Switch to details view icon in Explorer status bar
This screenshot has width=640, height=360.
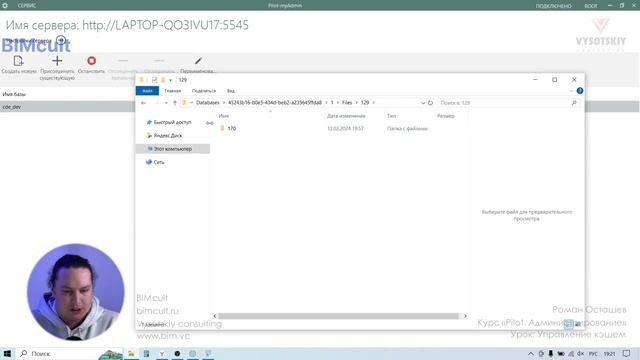click(x=569, y=324)
